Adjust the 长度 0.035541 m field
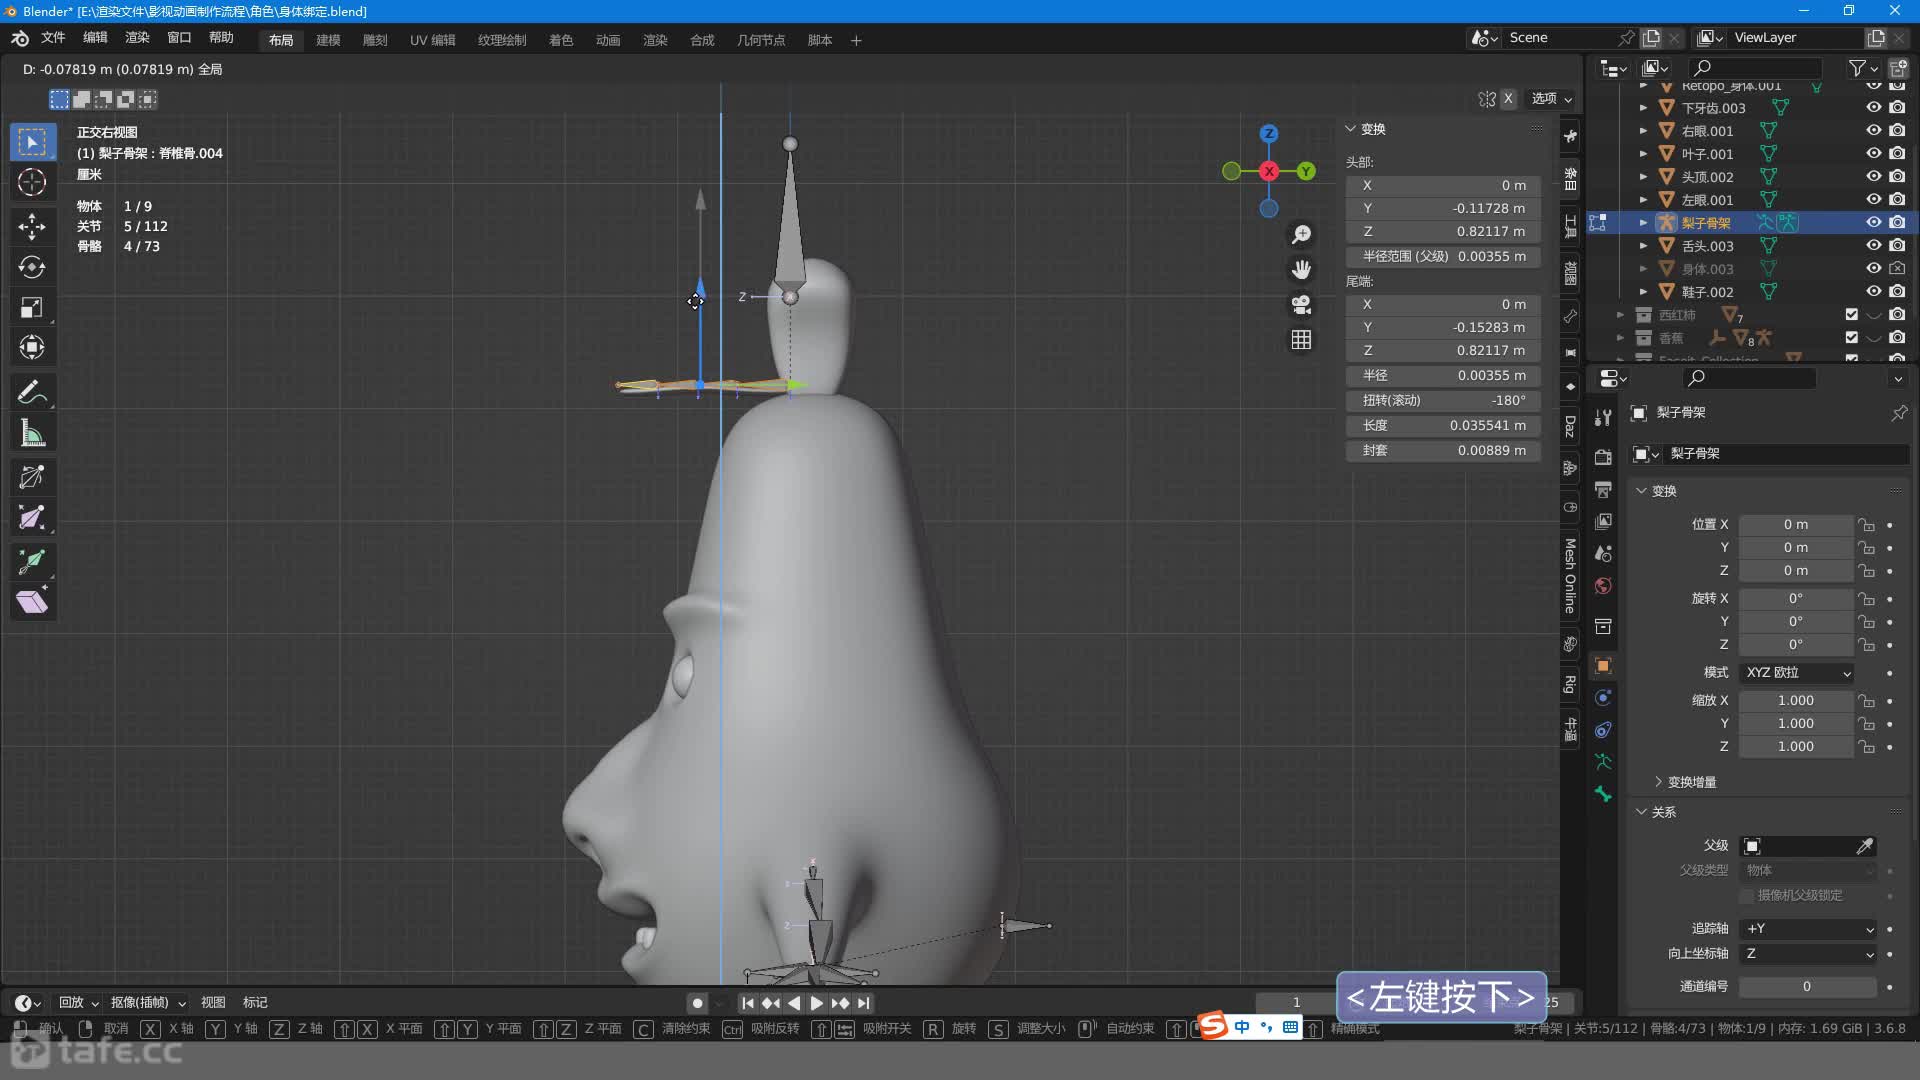The width and height of the screenshot is (1920, 1080). coord(1443,425)
